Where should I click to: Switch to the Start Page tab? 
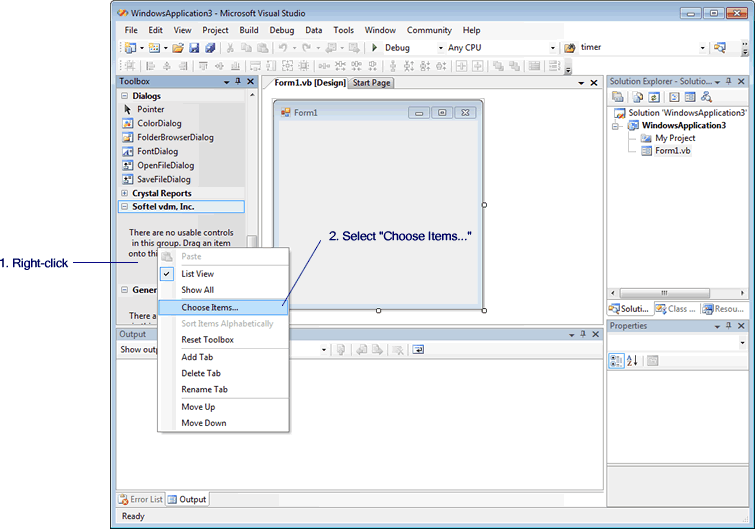tap(371, 83)
